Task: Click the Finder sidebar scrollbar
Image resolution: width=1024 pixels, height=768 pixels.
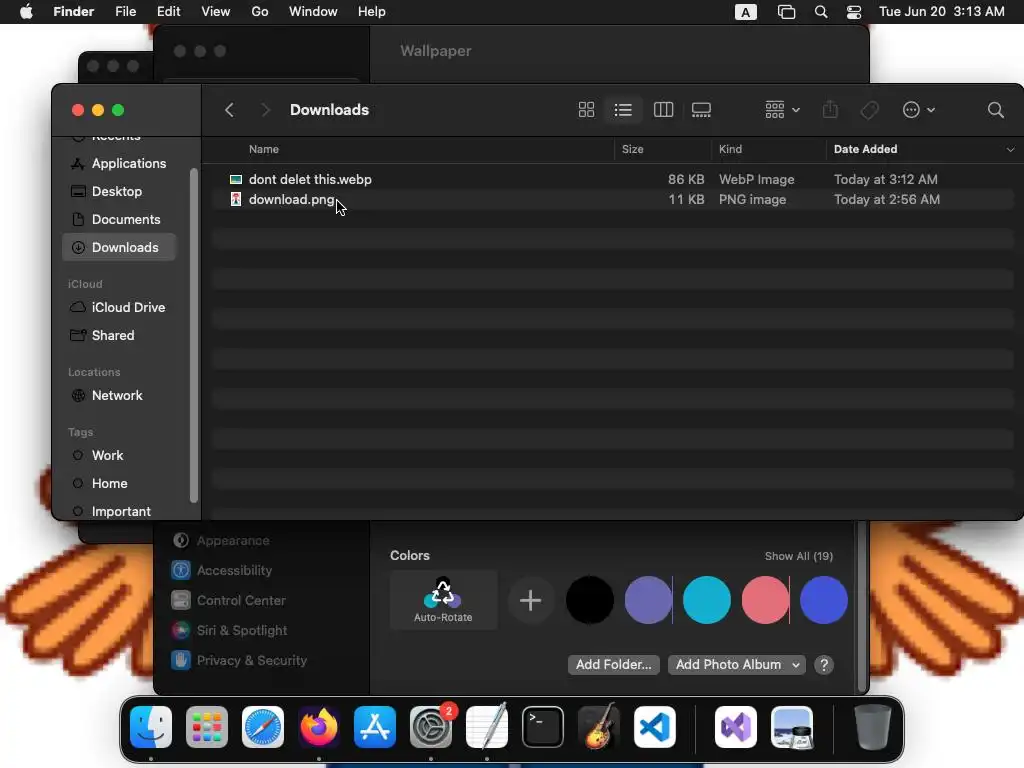Action: (193, 335)
